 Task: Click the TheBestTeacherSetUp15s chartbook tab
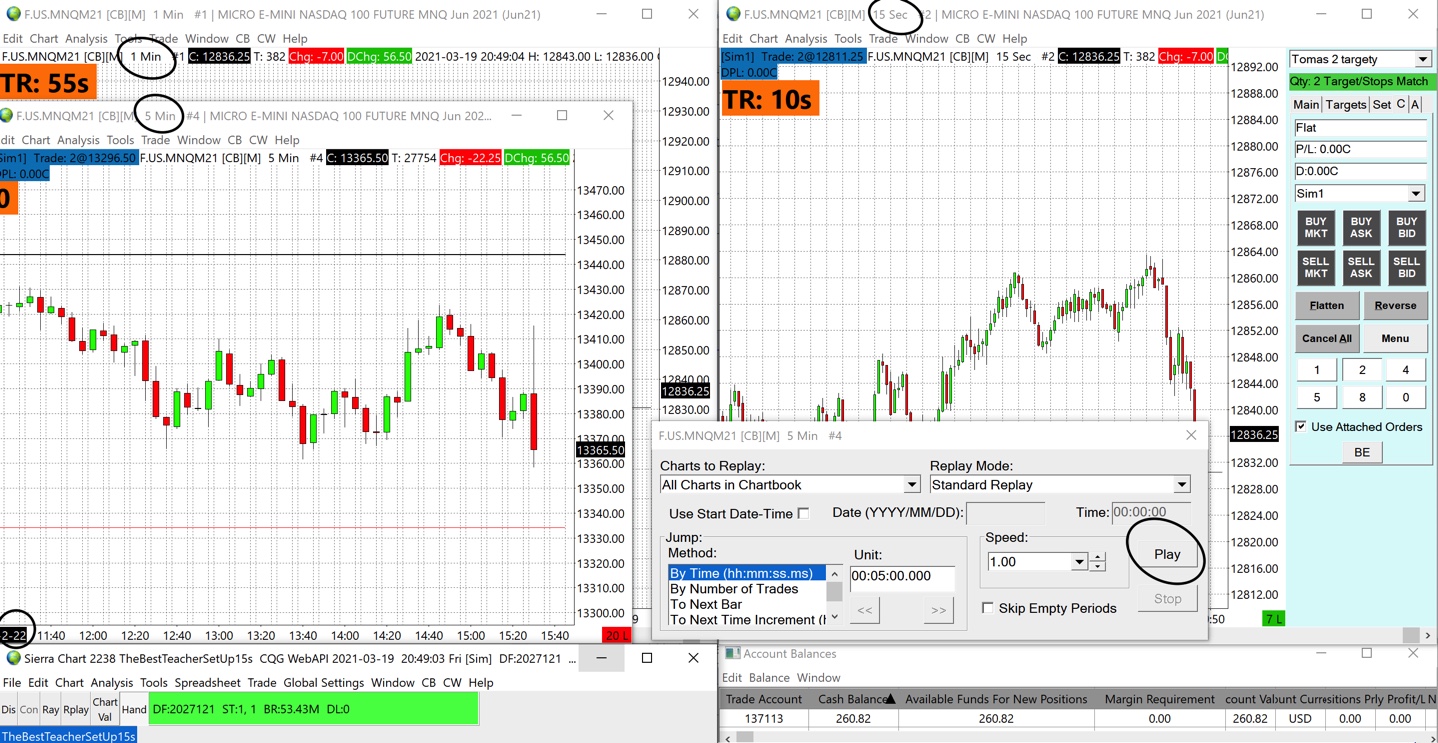coord(68,735)
